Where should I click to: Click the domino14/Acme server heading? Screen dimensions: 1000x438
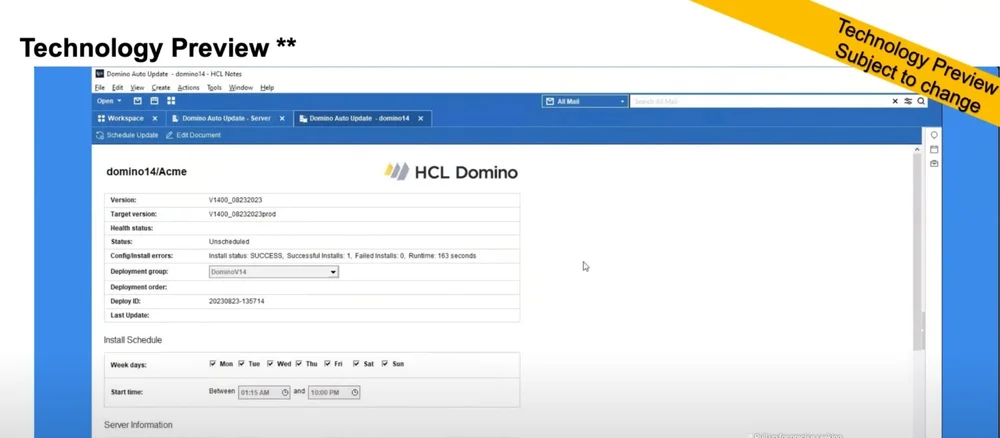(147, 172)
